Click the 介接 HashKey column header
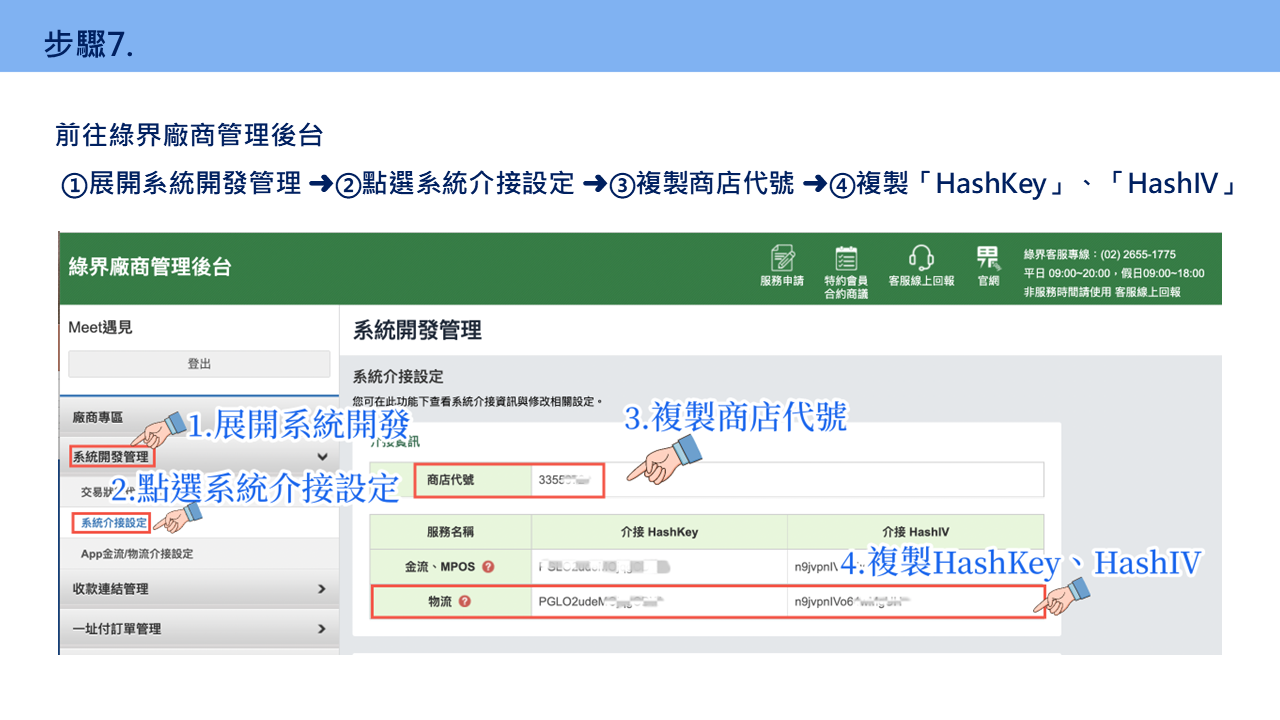Screen dimensions: 1280x720 659,532
